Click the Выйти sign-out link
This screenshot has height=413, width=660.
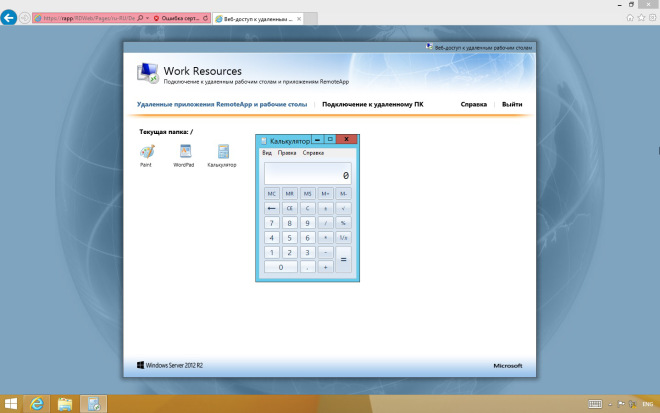pos(512,104)
